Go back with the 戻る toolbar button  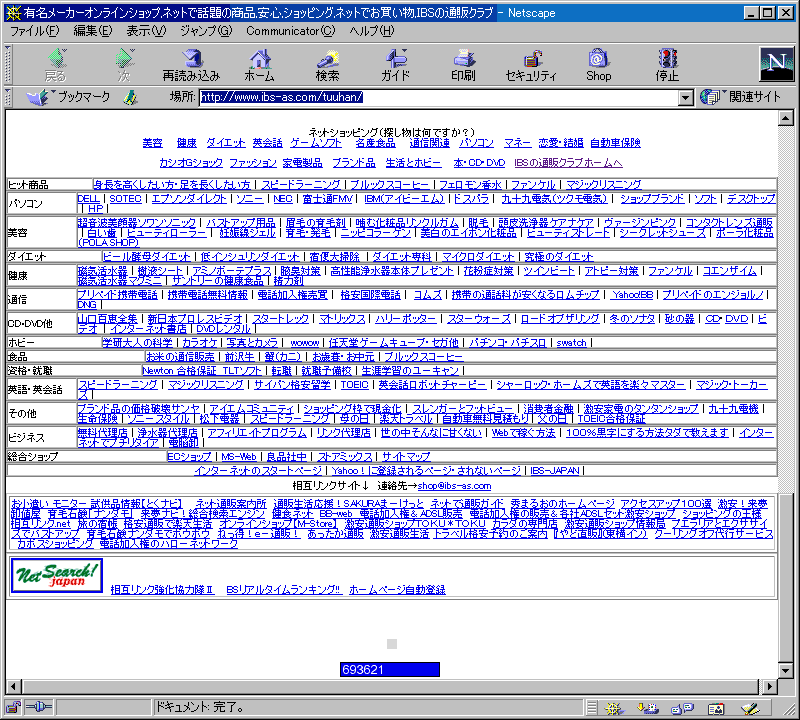click(x=56, y=65)
